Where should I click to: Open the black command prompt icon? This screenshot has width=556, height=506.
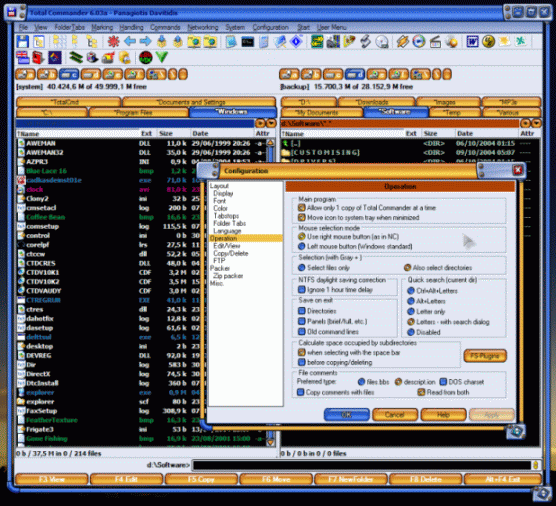pos(248,42)
